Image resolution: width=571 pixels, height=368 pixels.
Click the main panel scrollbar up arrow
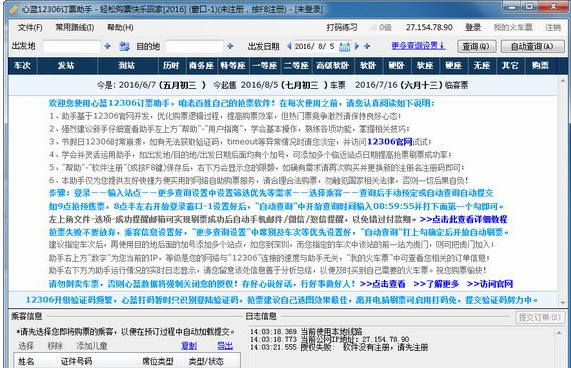tap(563, 81)
